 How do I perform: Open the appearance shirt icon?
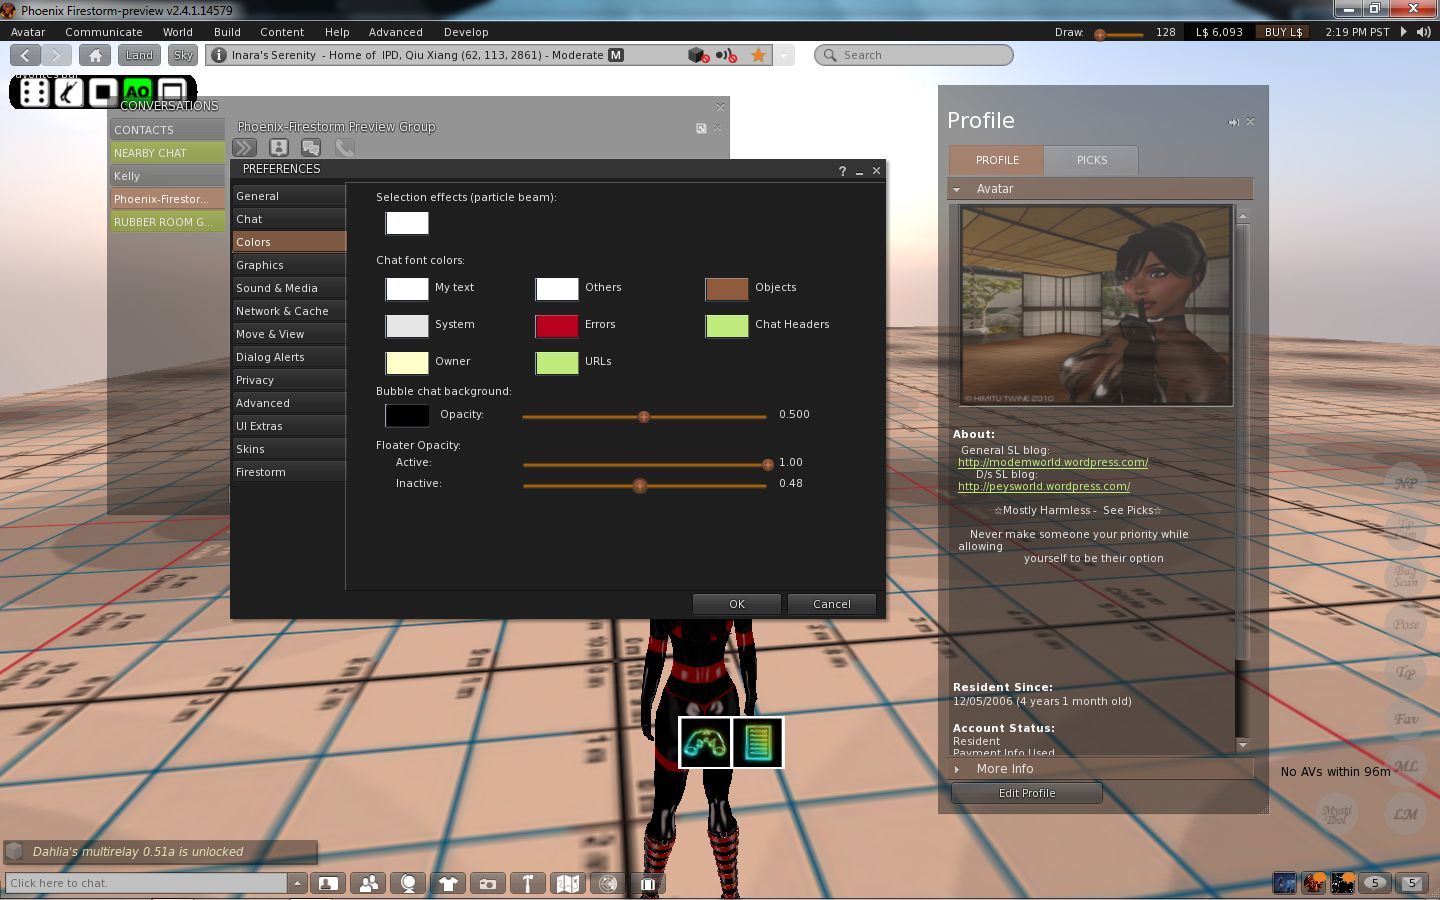coord(448,883)
